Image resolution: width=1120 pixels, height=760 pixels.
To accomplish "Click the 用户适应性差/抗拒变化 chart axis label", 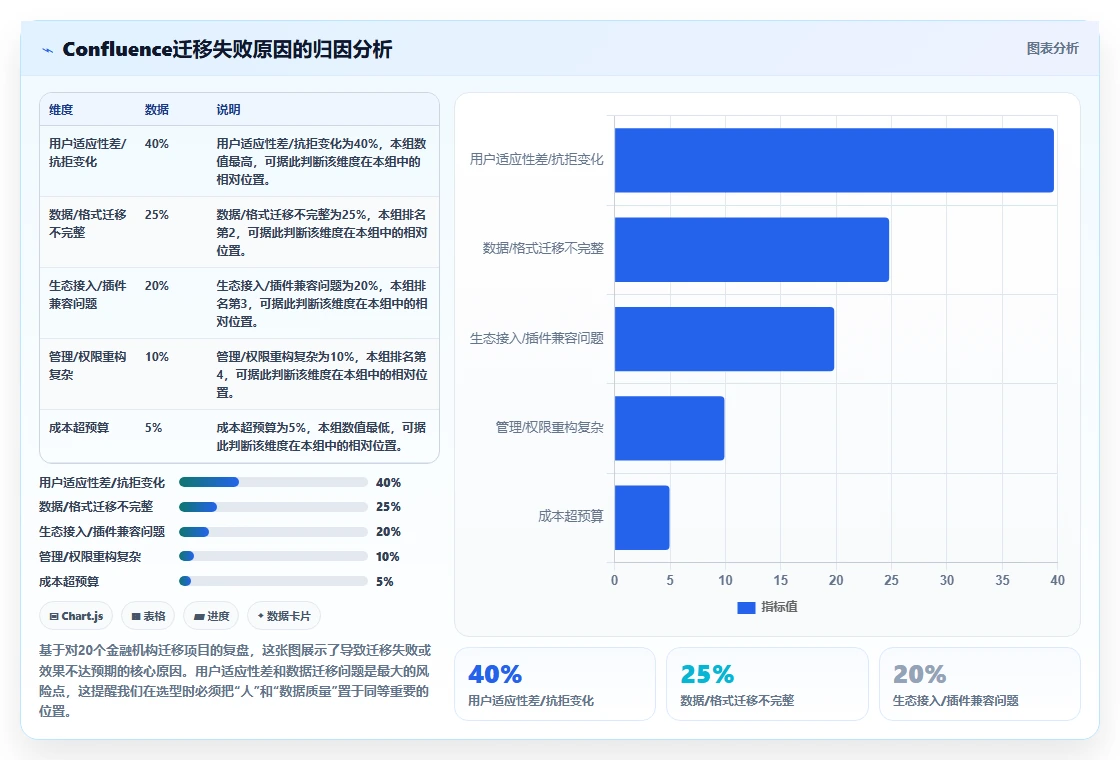I will click(536, 159).
